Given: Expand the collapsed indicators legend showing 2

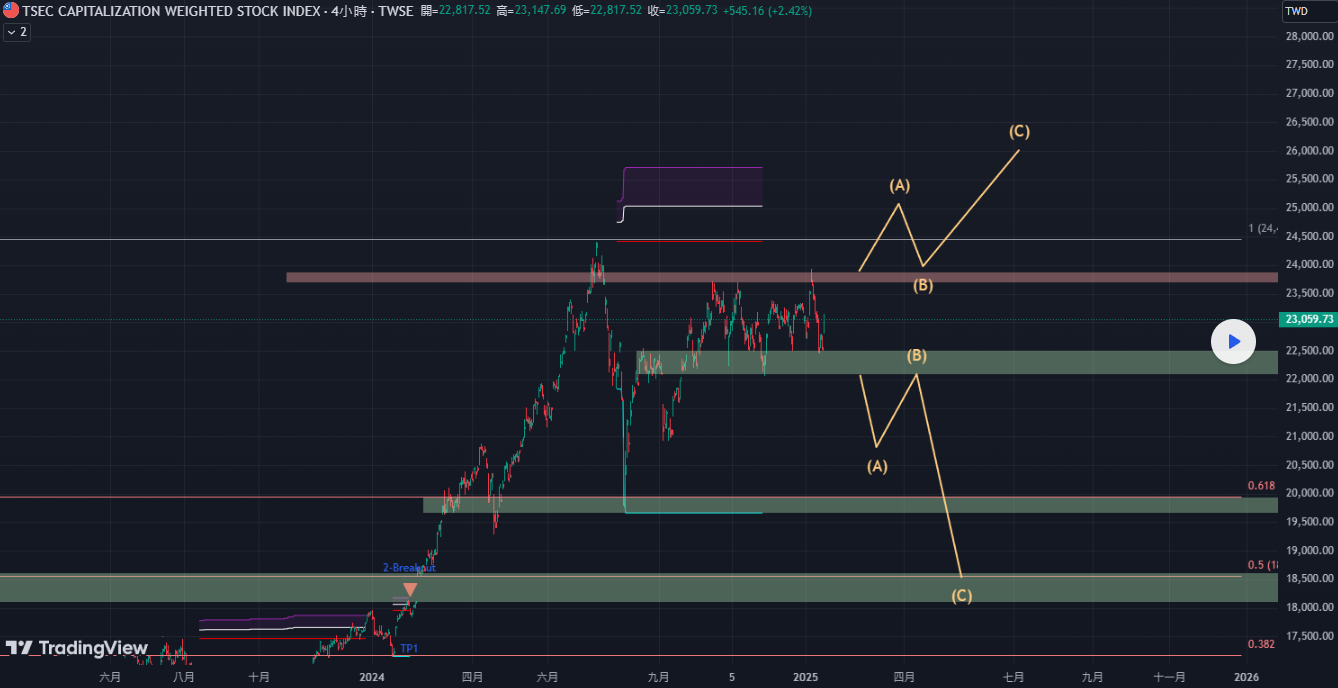Looking at the screenshot, I should (x=17, y=32).
